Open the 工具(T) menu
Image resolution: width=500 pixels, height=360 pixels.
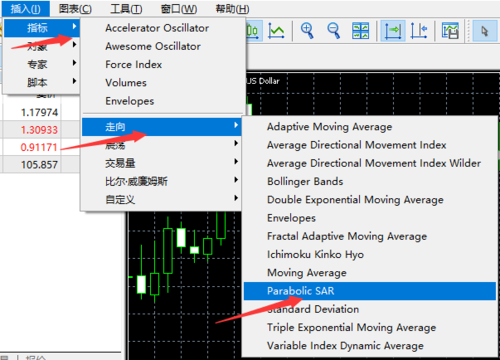pyautogui.click(x=126, y=9)
